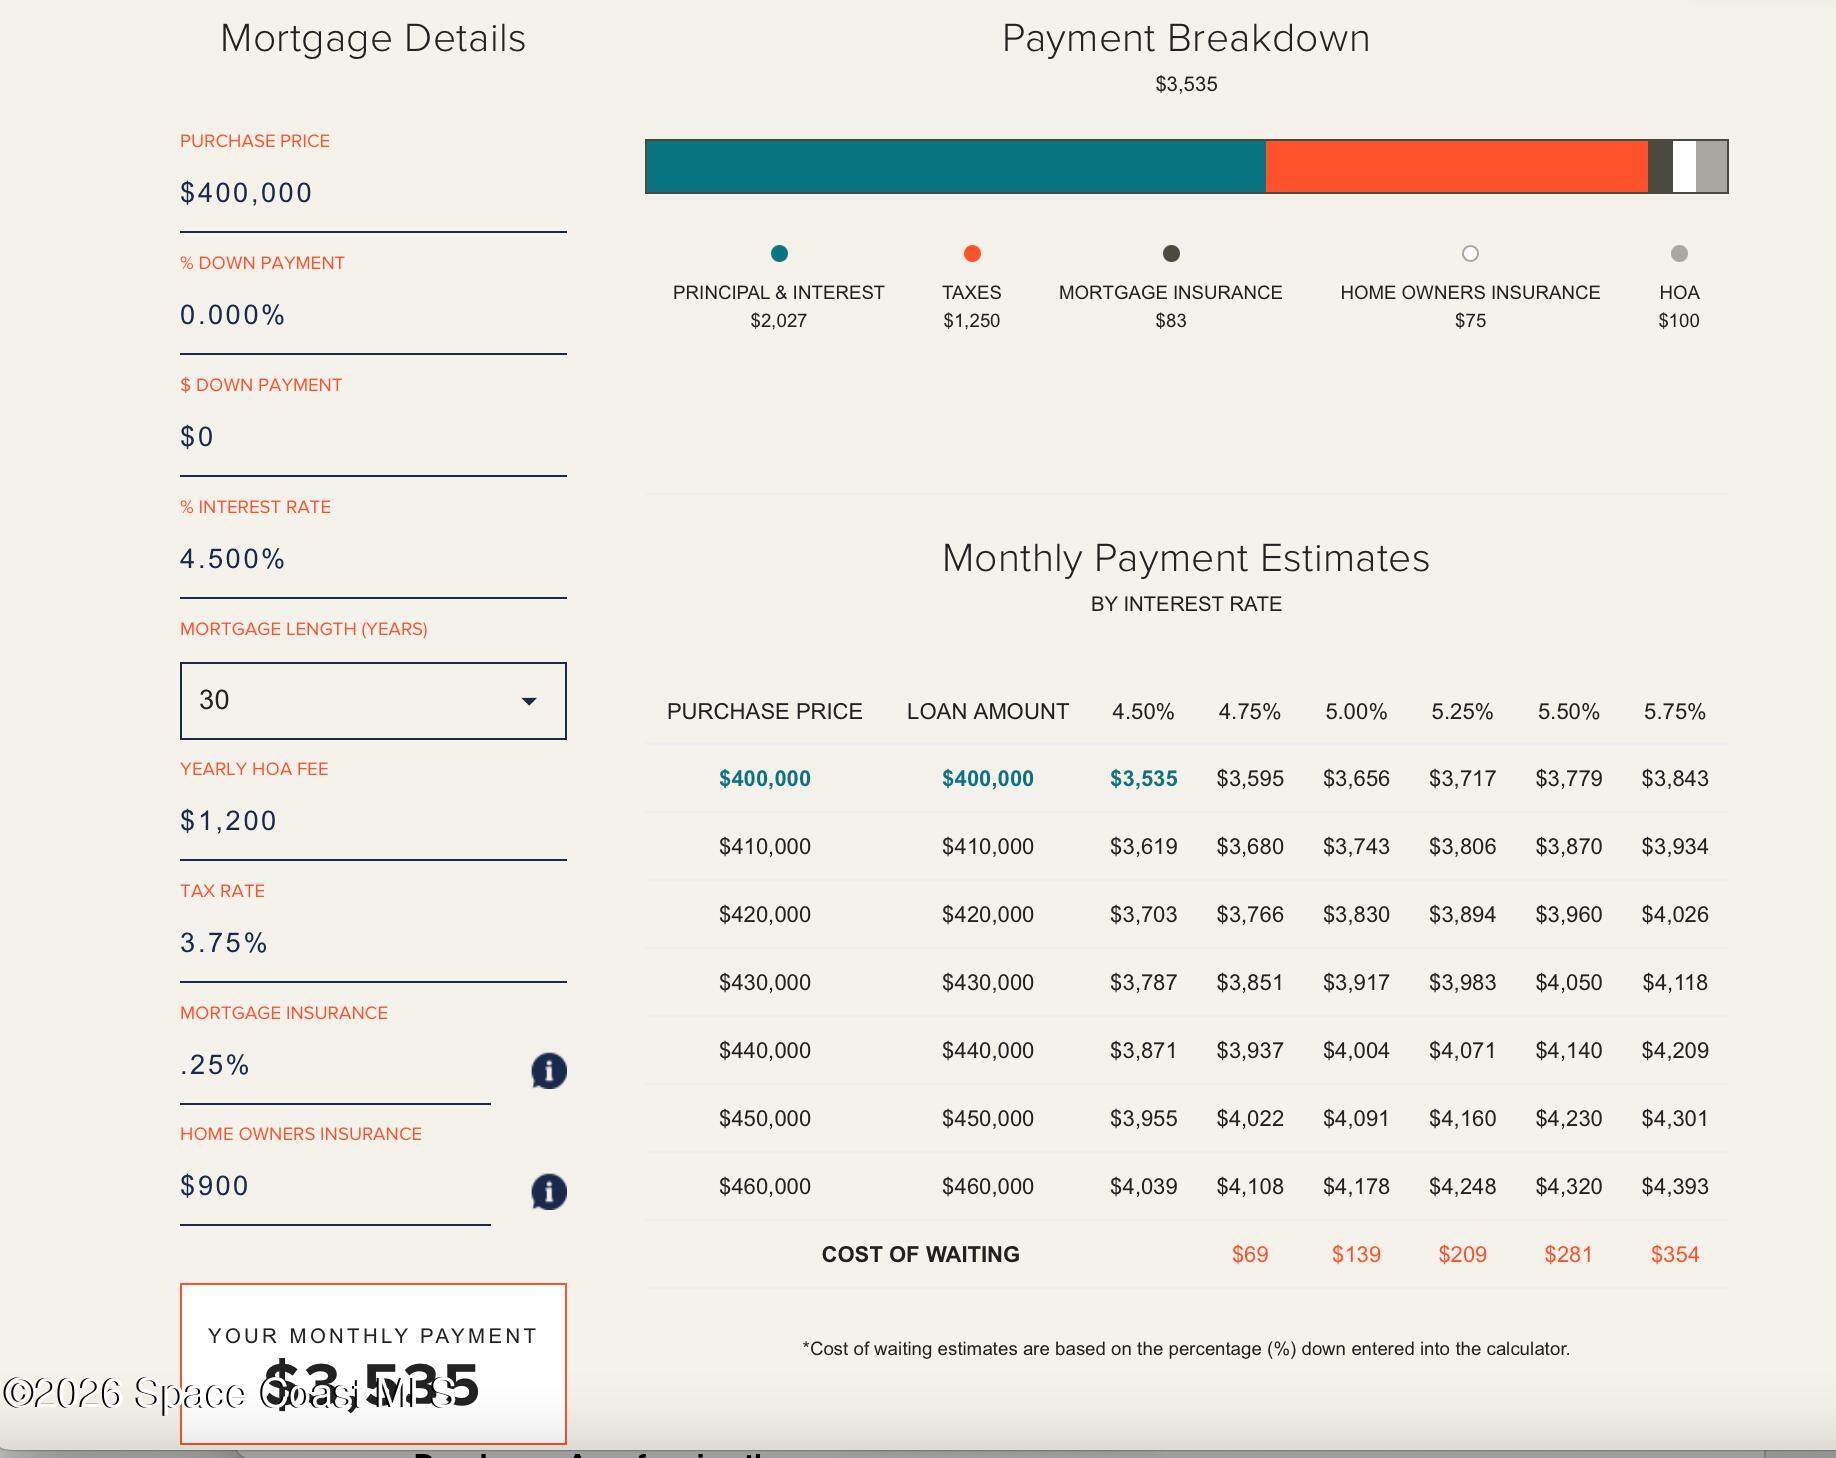Click the highlighted $3,535 payment in table

(1143, 779)
